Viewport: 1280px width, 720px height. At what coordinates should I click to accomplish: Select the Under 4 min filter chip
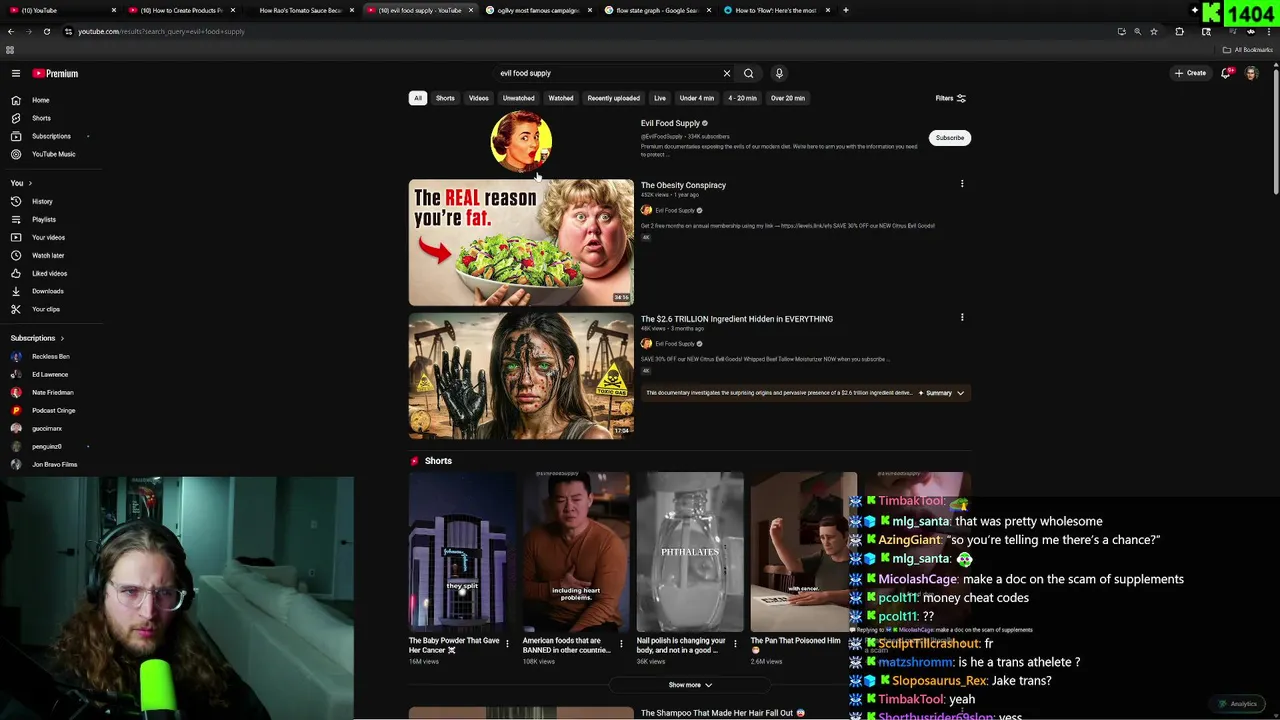(x=697, y=98)
